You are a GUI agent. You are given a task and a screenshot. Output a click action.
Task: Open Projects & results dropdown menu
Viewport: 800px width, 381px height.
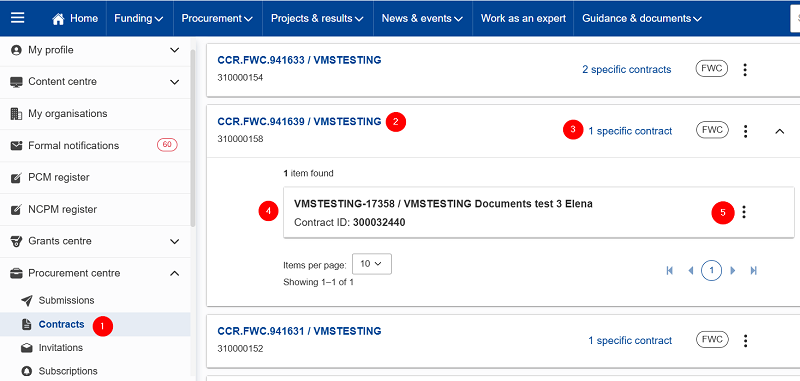click(x=317, y=18)
